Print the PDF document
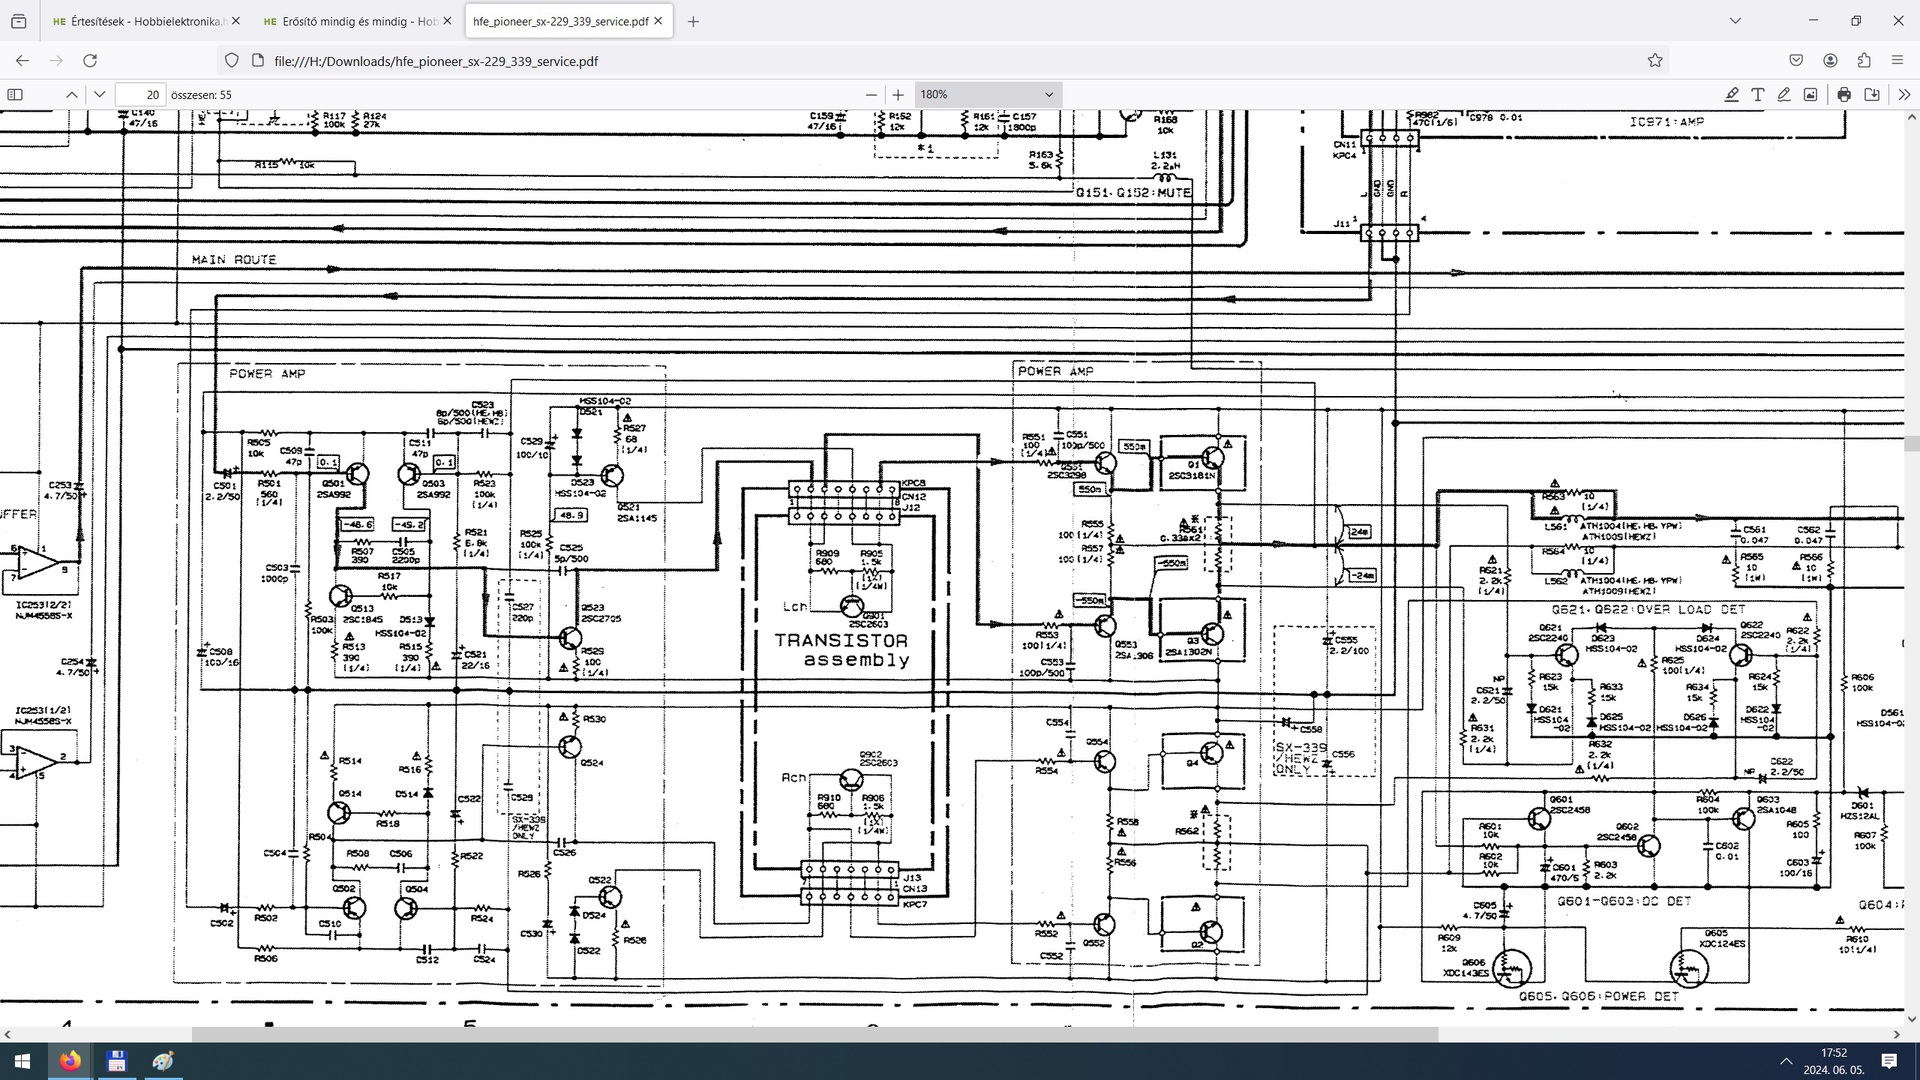Image resolution: width=1920 pixels, height=1080 pixels. [x=1844, y=94]
